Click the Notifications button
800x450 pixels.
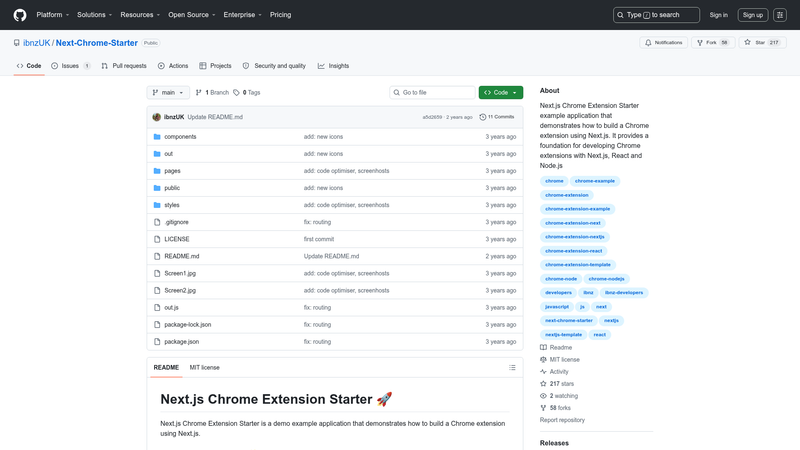click(x=664, y=42)
